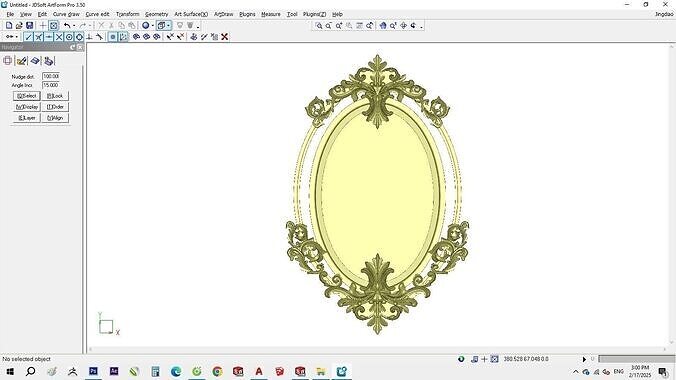Click the rotate view arrow icon
The image size is (676, 380).
(413, 26)
